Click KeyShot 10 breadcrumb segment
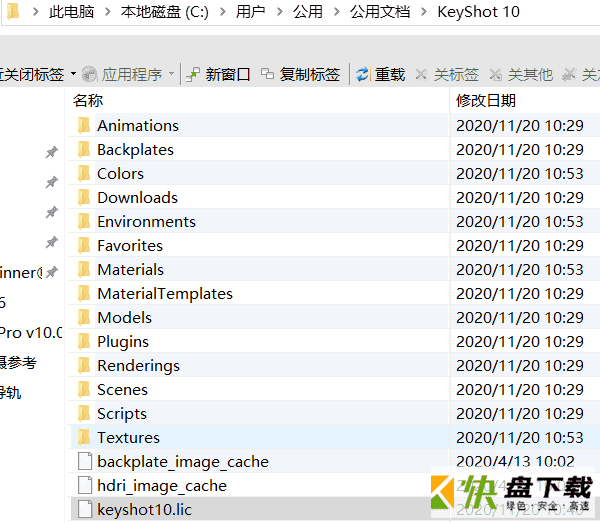The height and width of the screenshot is (523, 600). [x=479, y=12]
